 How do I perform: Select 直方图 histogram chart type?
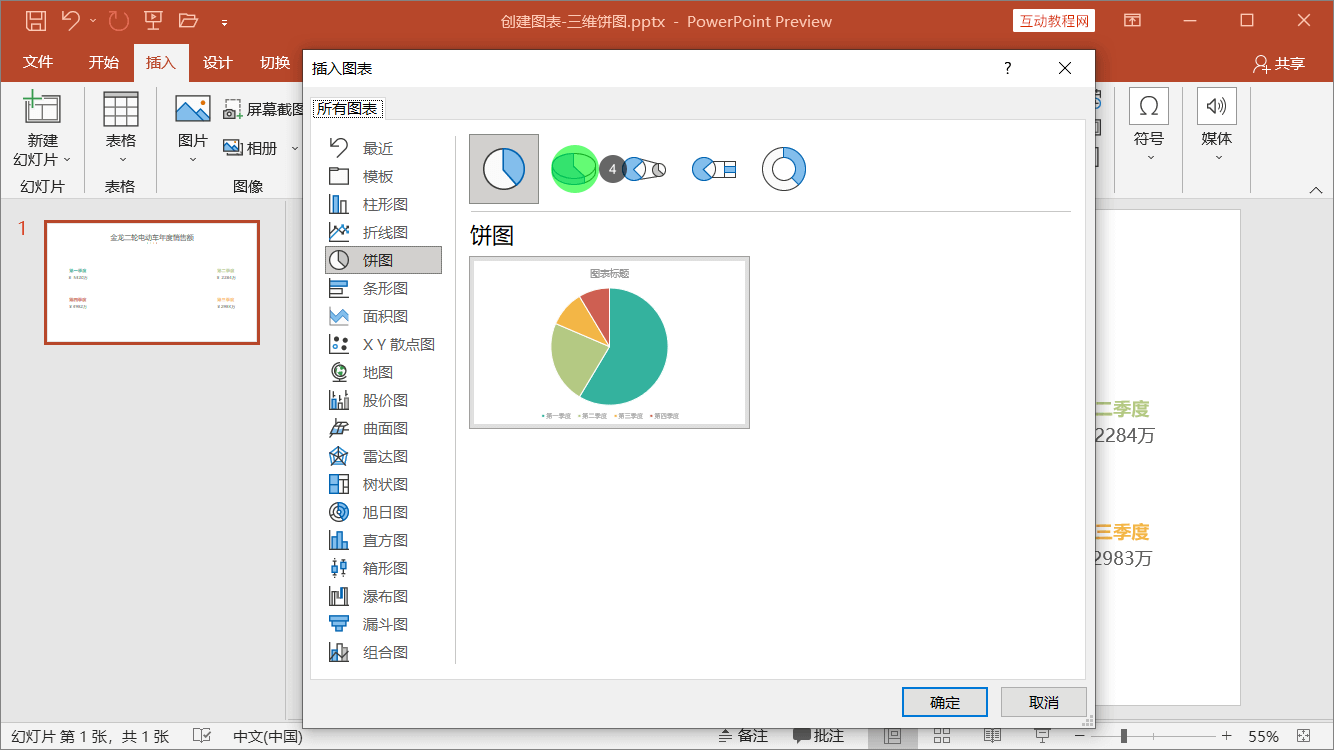point(383,540)
